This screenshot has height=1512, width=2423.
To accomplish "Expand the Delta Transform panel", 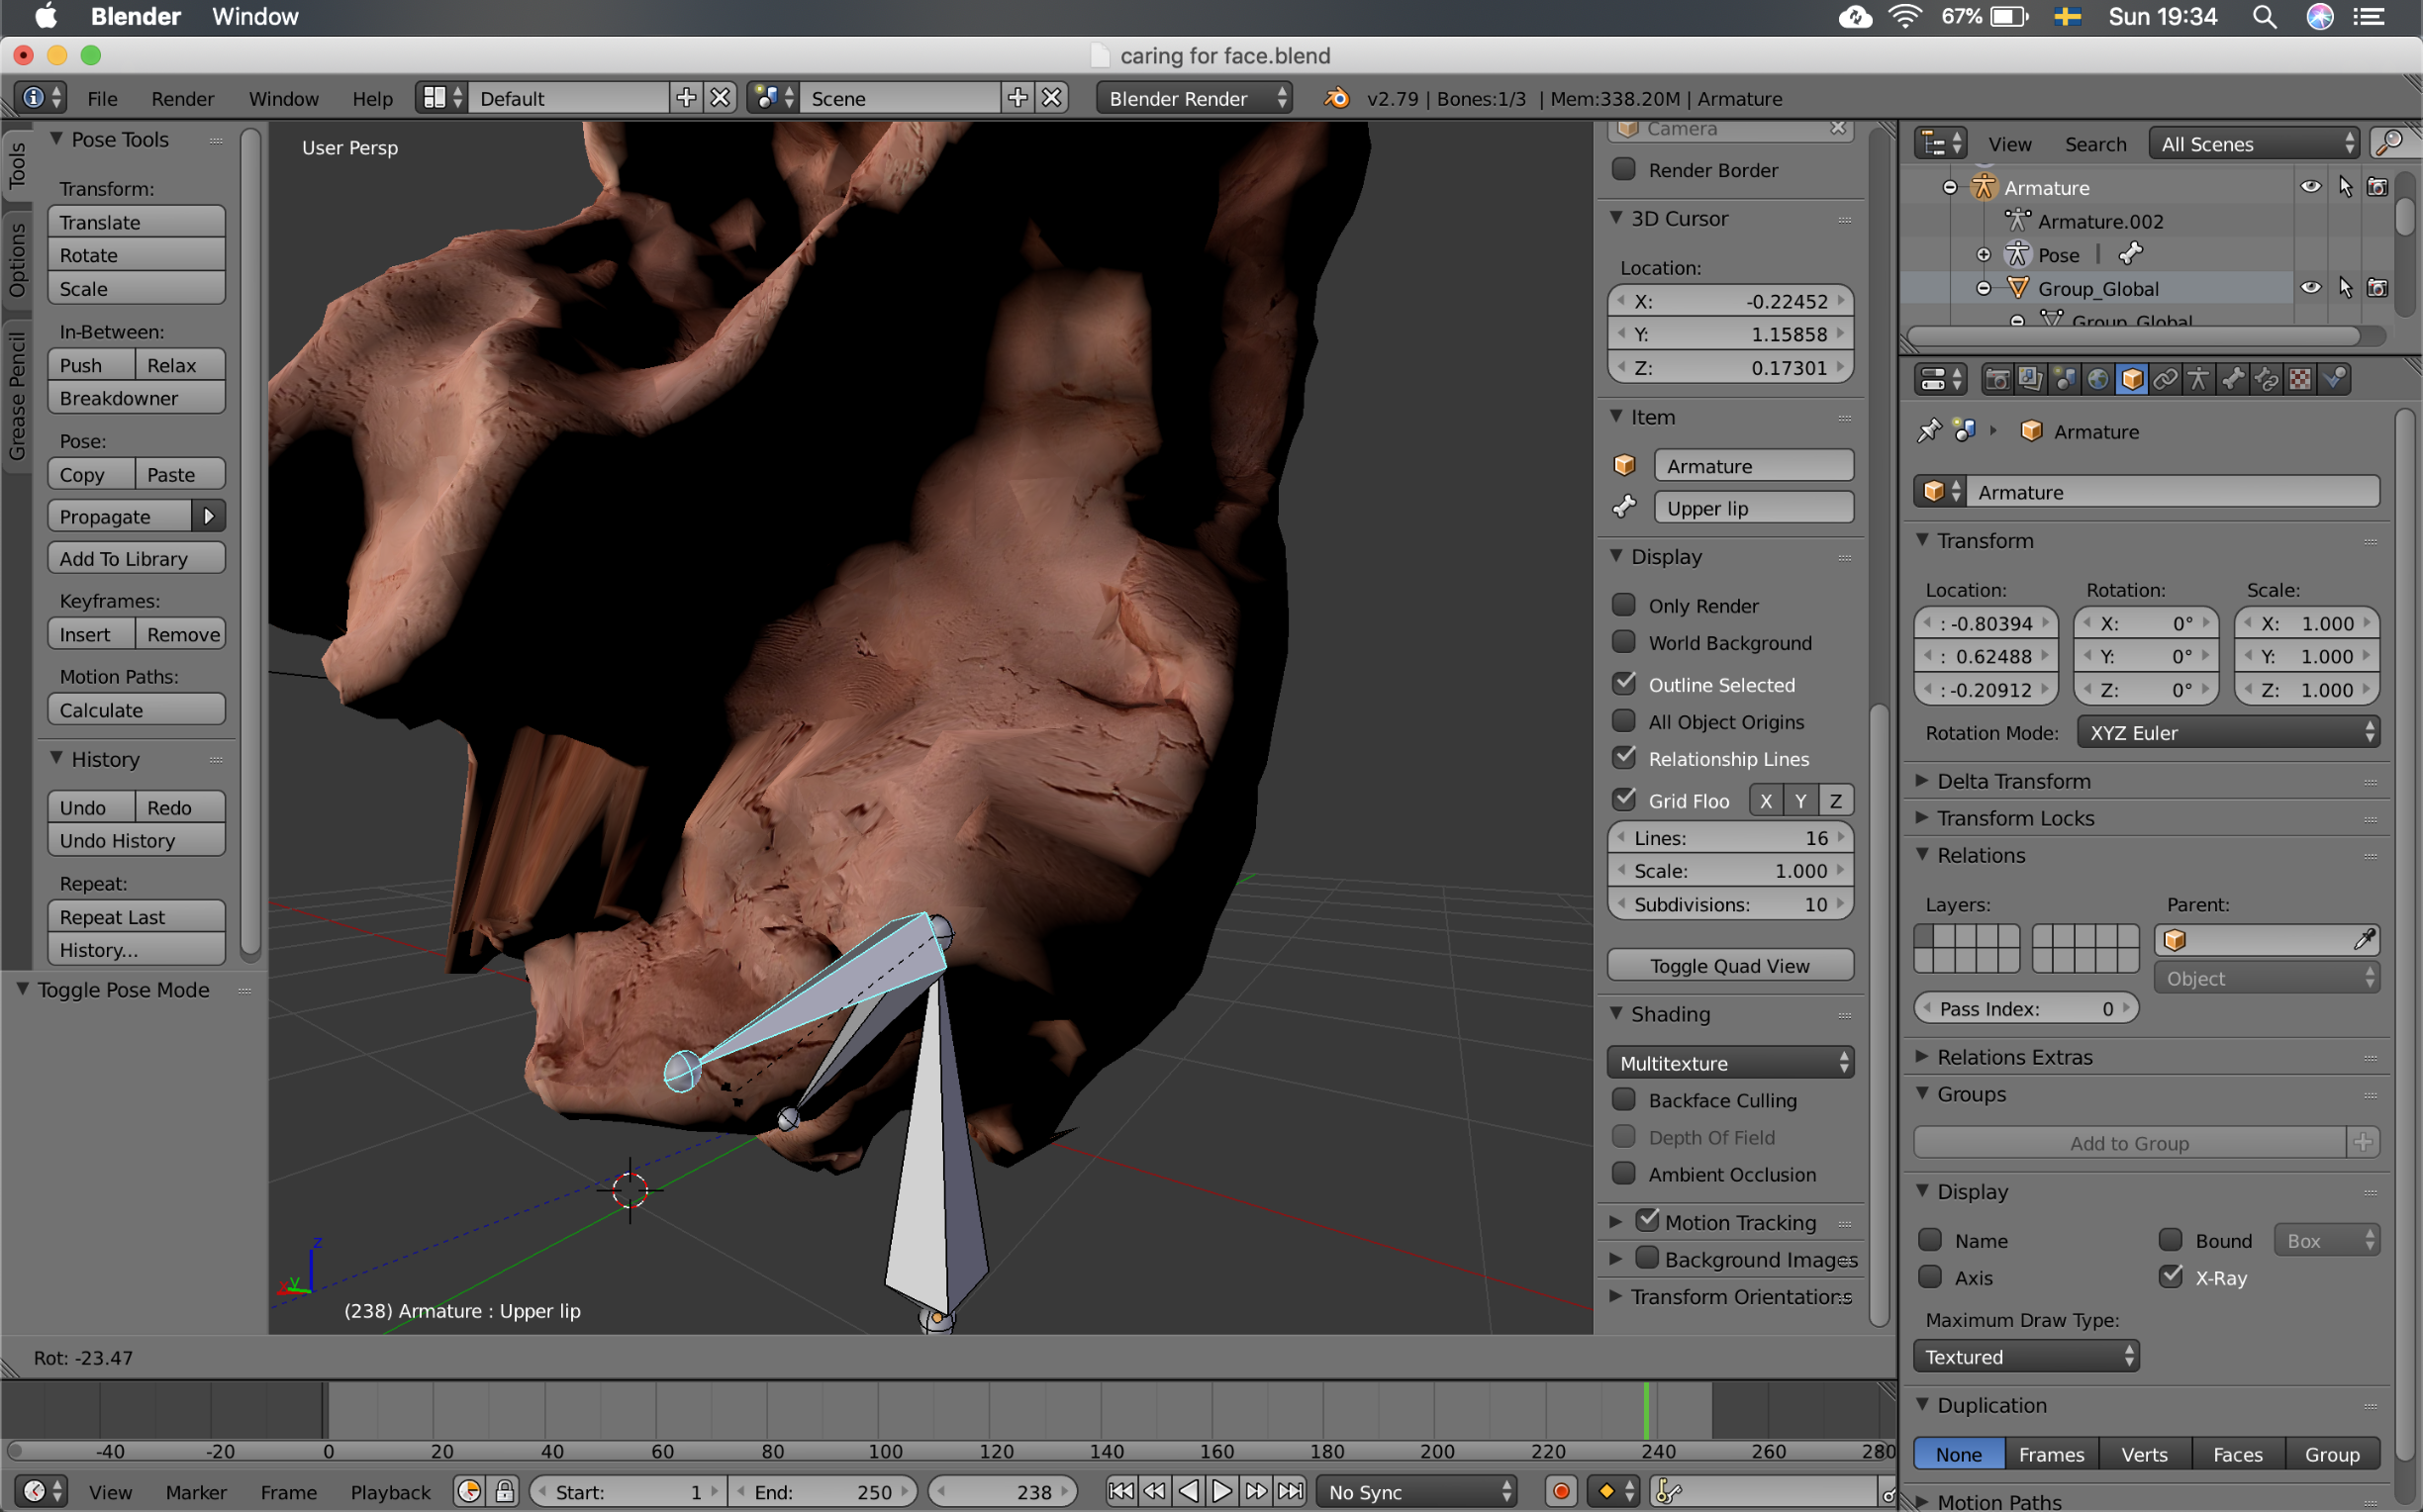I will tap(2014, 781).
